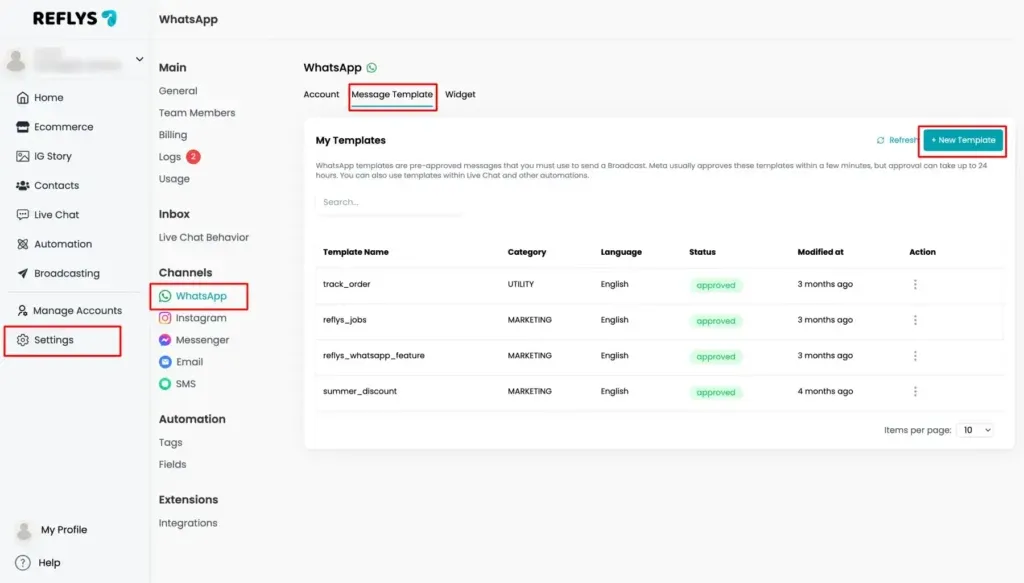This screenshot has width=1024, height=583.
Task: Focus the template Search field
Action: coord(389,202)
